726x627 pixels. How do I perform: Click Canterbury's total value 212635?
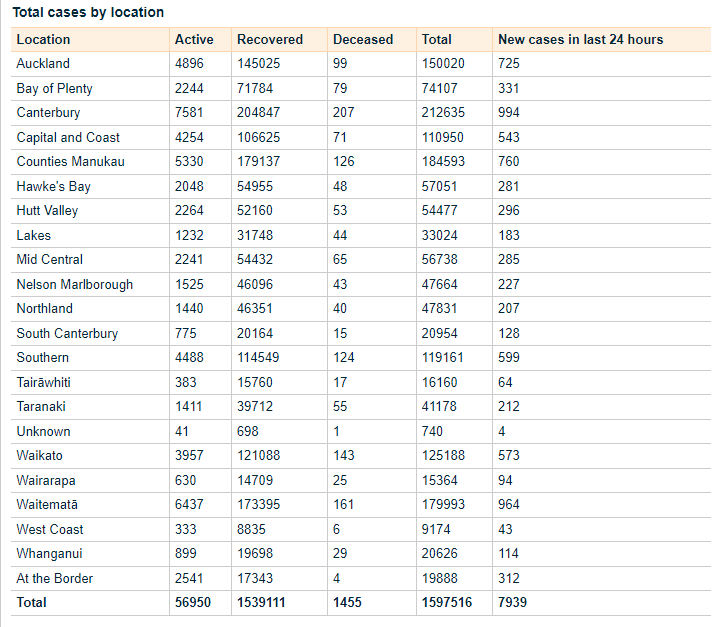(x=444, y=113)
